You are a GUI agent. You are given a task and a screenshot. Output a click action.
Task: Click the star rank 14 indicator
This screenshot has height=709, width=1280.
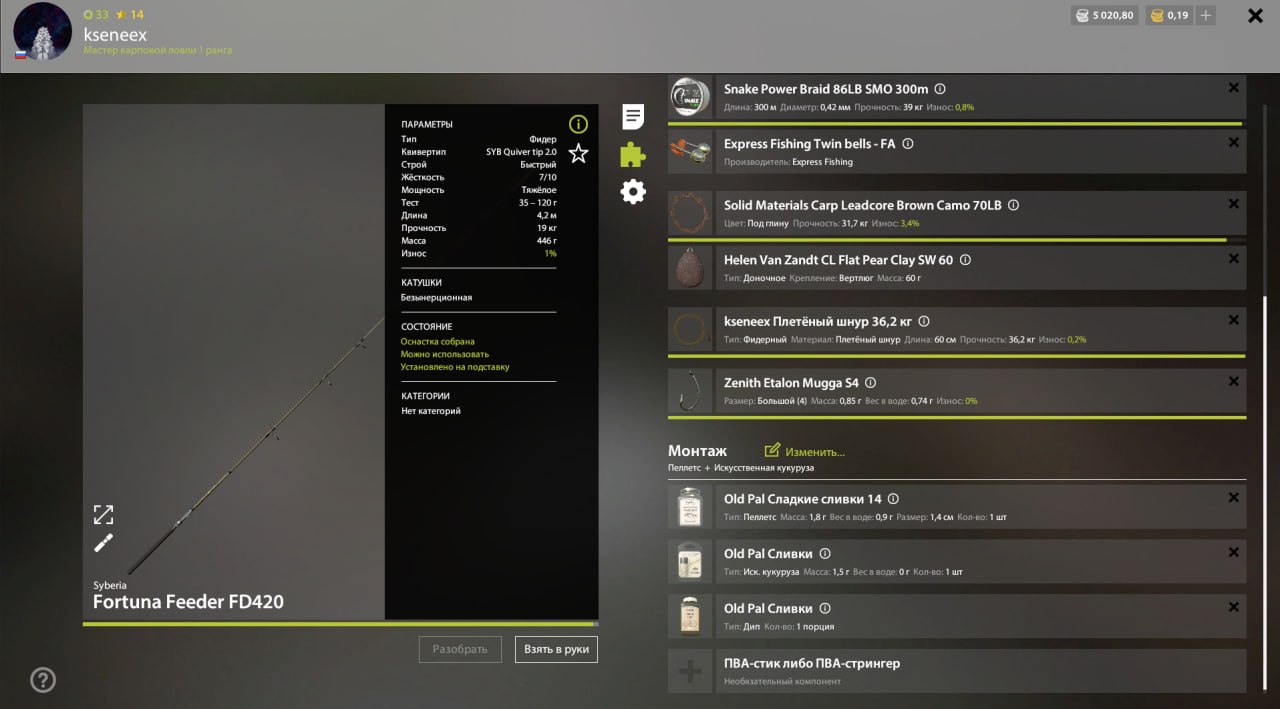coord(130,15)
